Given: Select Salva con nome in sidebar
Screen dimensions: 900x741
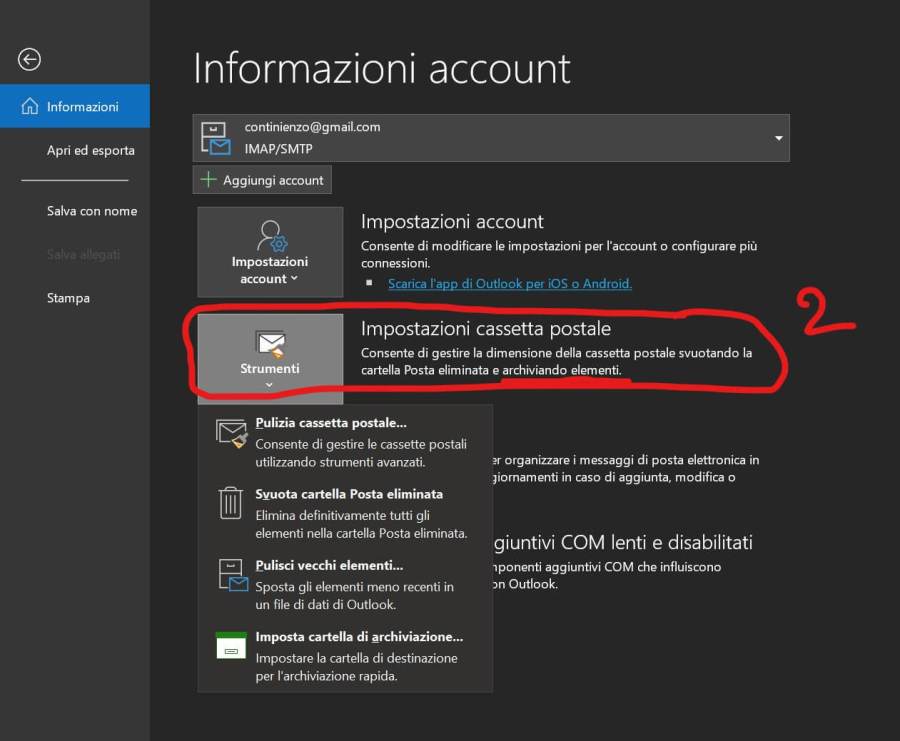Looking at the screenshot, I should click(91, 211).
